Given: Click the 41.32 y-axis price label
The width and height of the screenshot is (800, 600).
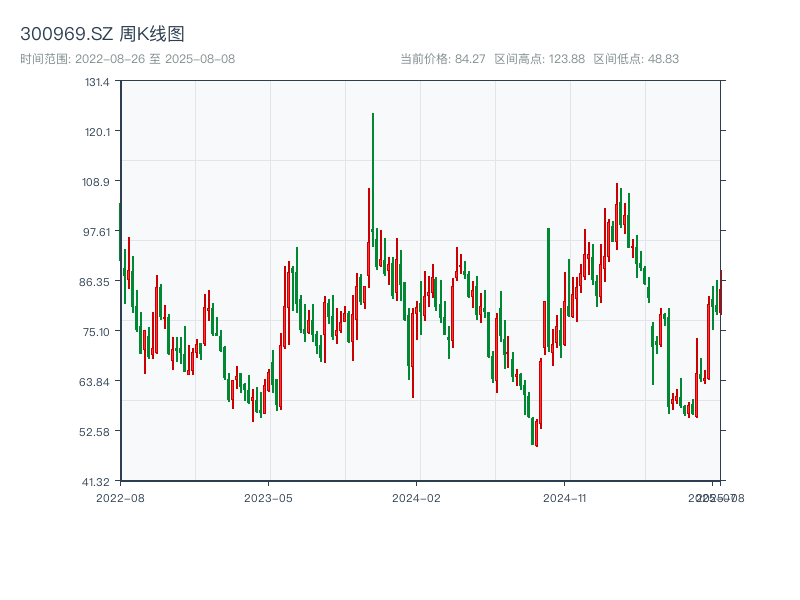Looking at the screenshot, I should coord(97,482).
